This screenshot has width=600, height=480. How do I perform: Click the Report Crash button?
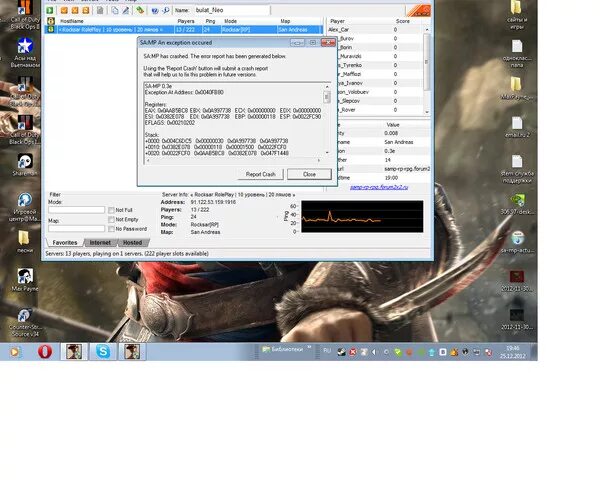(x=260, y=174)
